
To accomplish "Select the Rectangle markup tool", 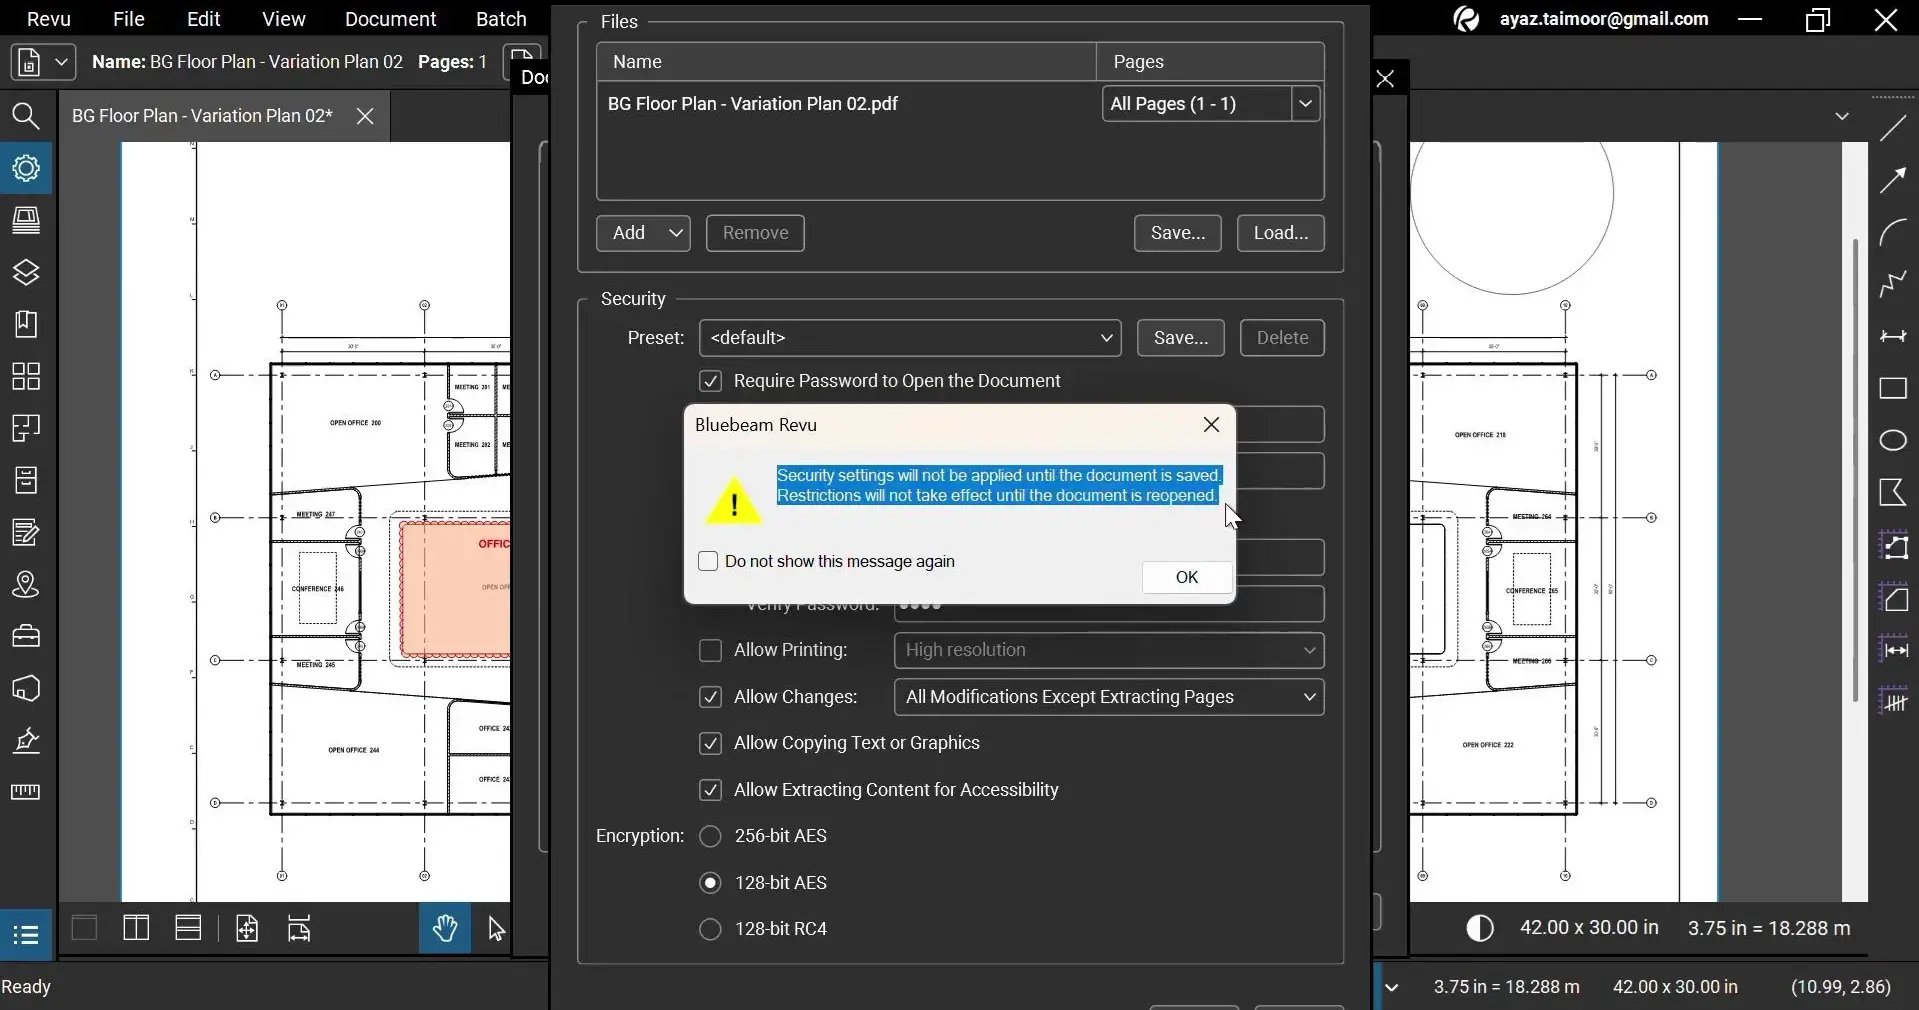I will click(1893, 388).
